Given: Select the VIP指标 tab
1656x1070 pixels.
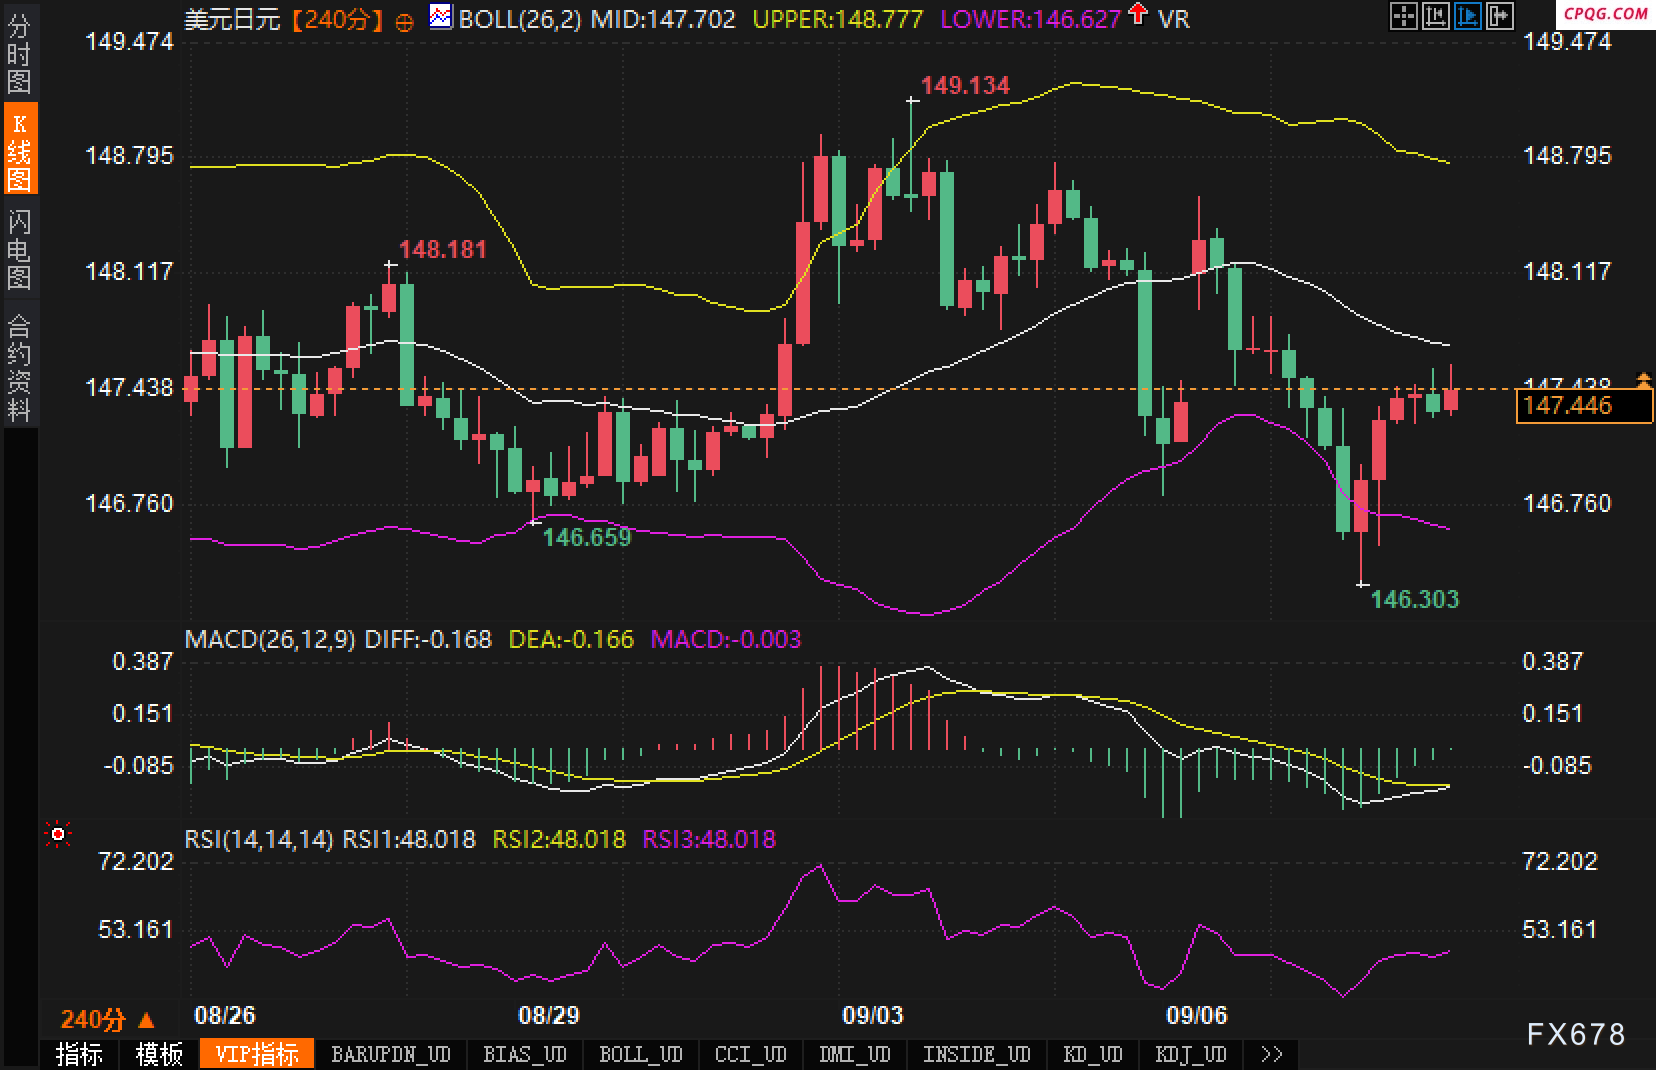Looking at the screenshot, I should [x=257, y=1054].
